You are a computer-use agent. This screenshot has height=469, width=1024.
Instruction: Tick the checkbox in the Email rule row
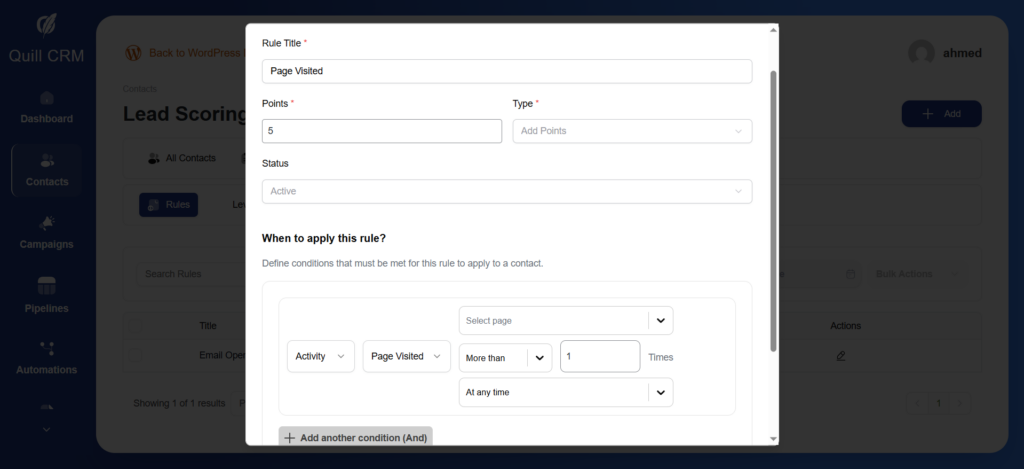pos(134,355)
